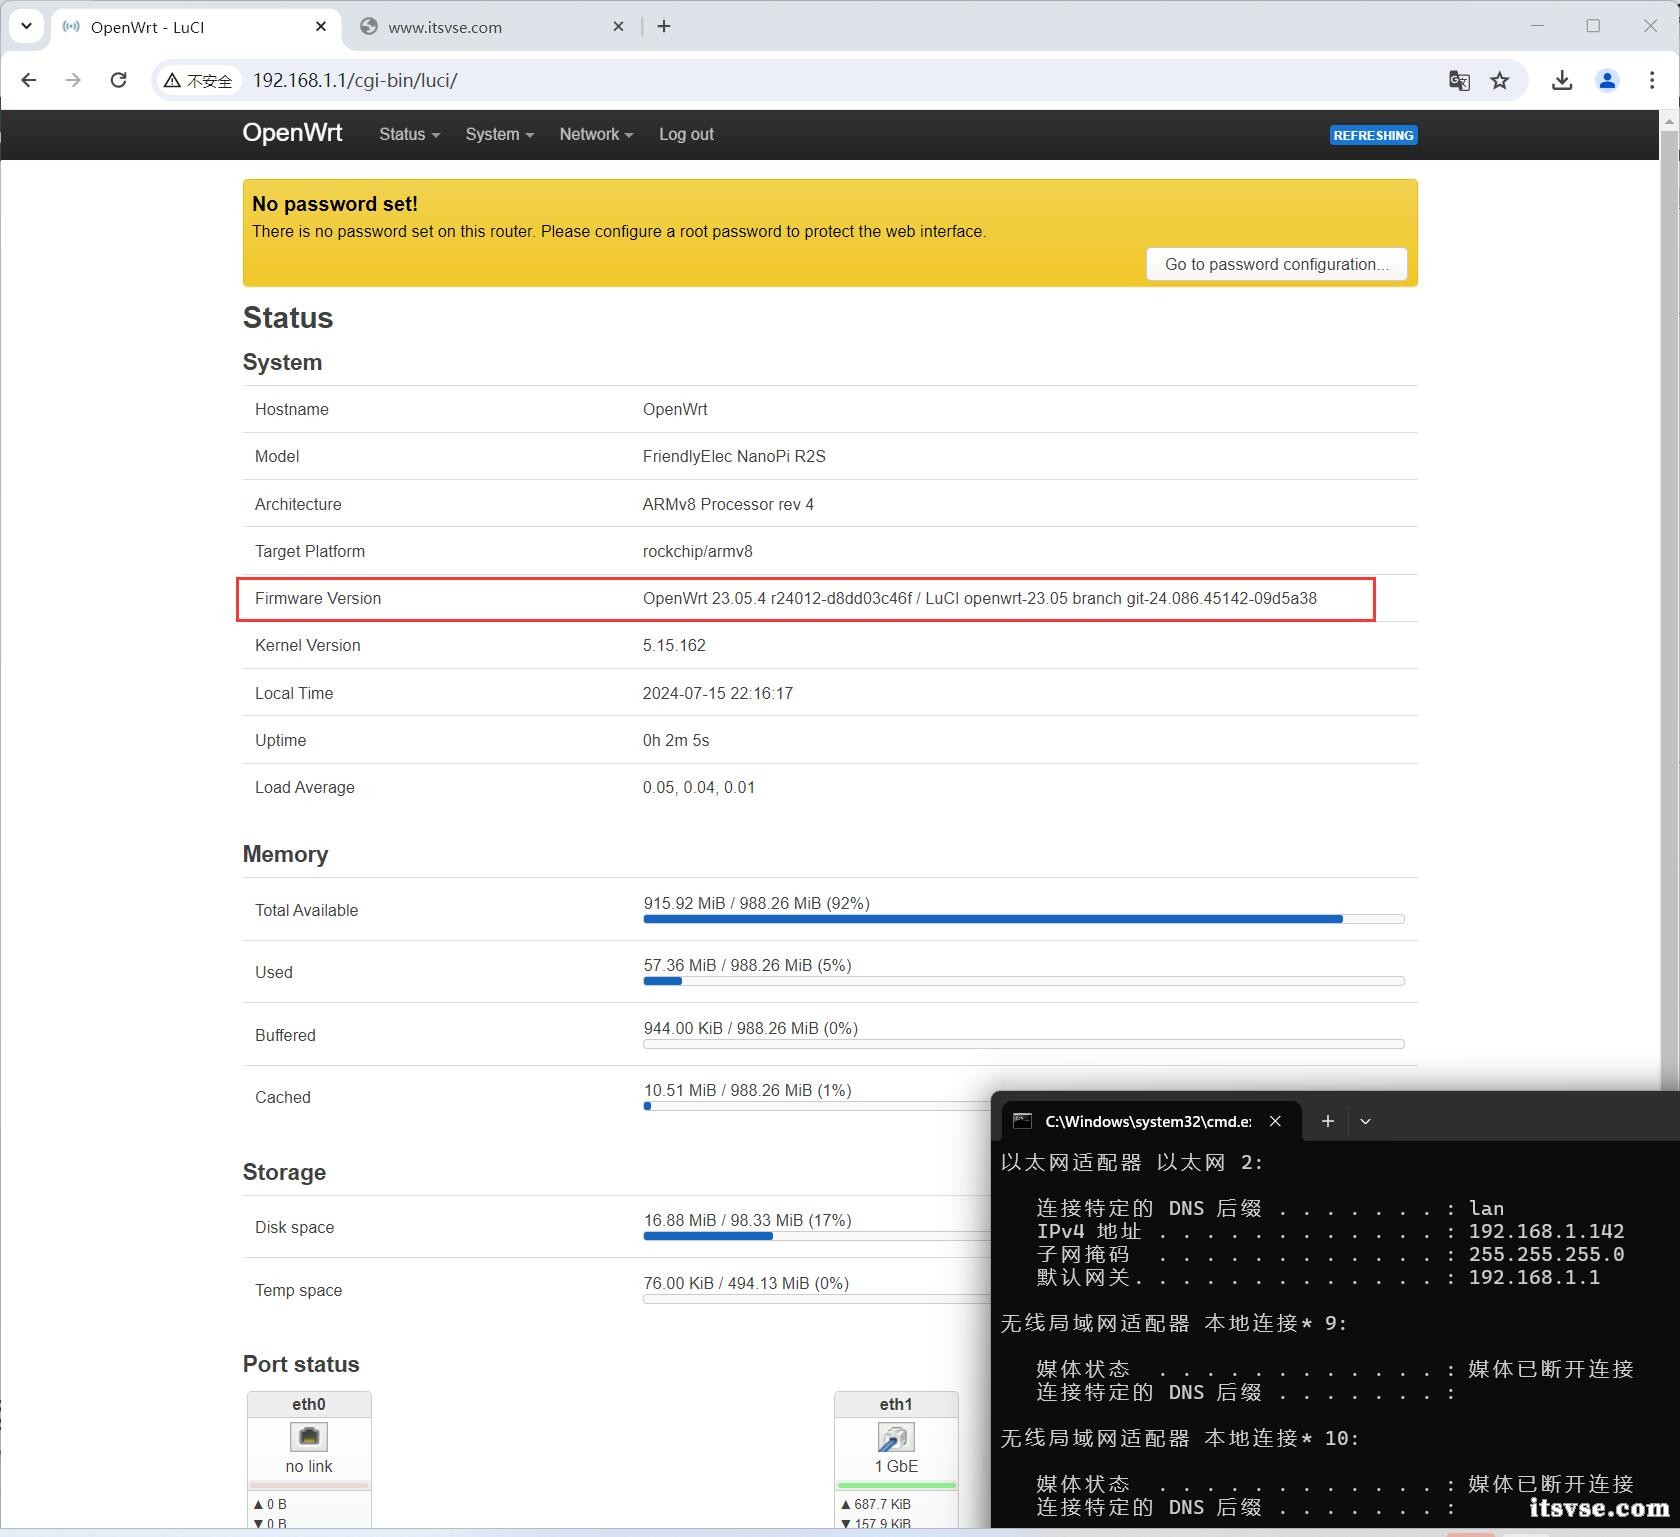The width and height of the screenshot is (1680, 1537).
Task: Click load average 0.05, 0.04, 0.01
Action: 699,787
